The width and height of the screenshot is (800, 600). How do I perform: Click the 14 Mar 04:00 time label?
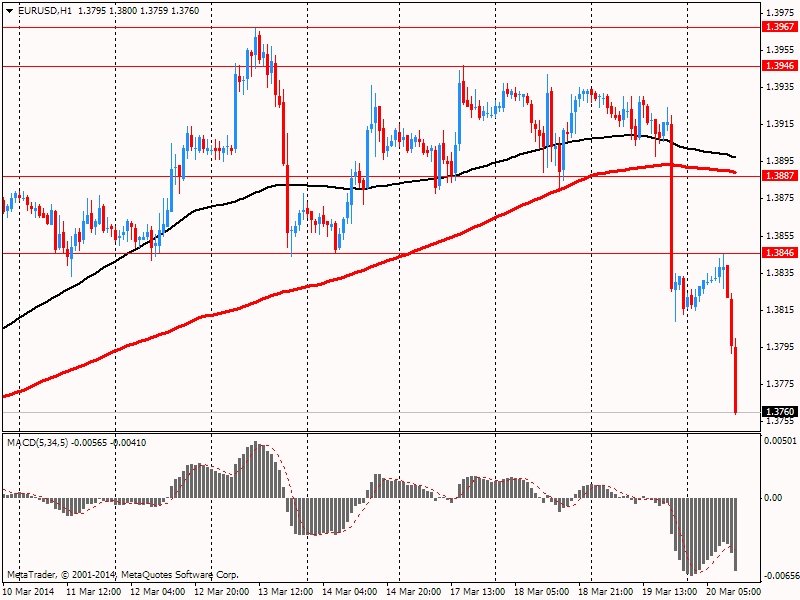coord(350,592)
